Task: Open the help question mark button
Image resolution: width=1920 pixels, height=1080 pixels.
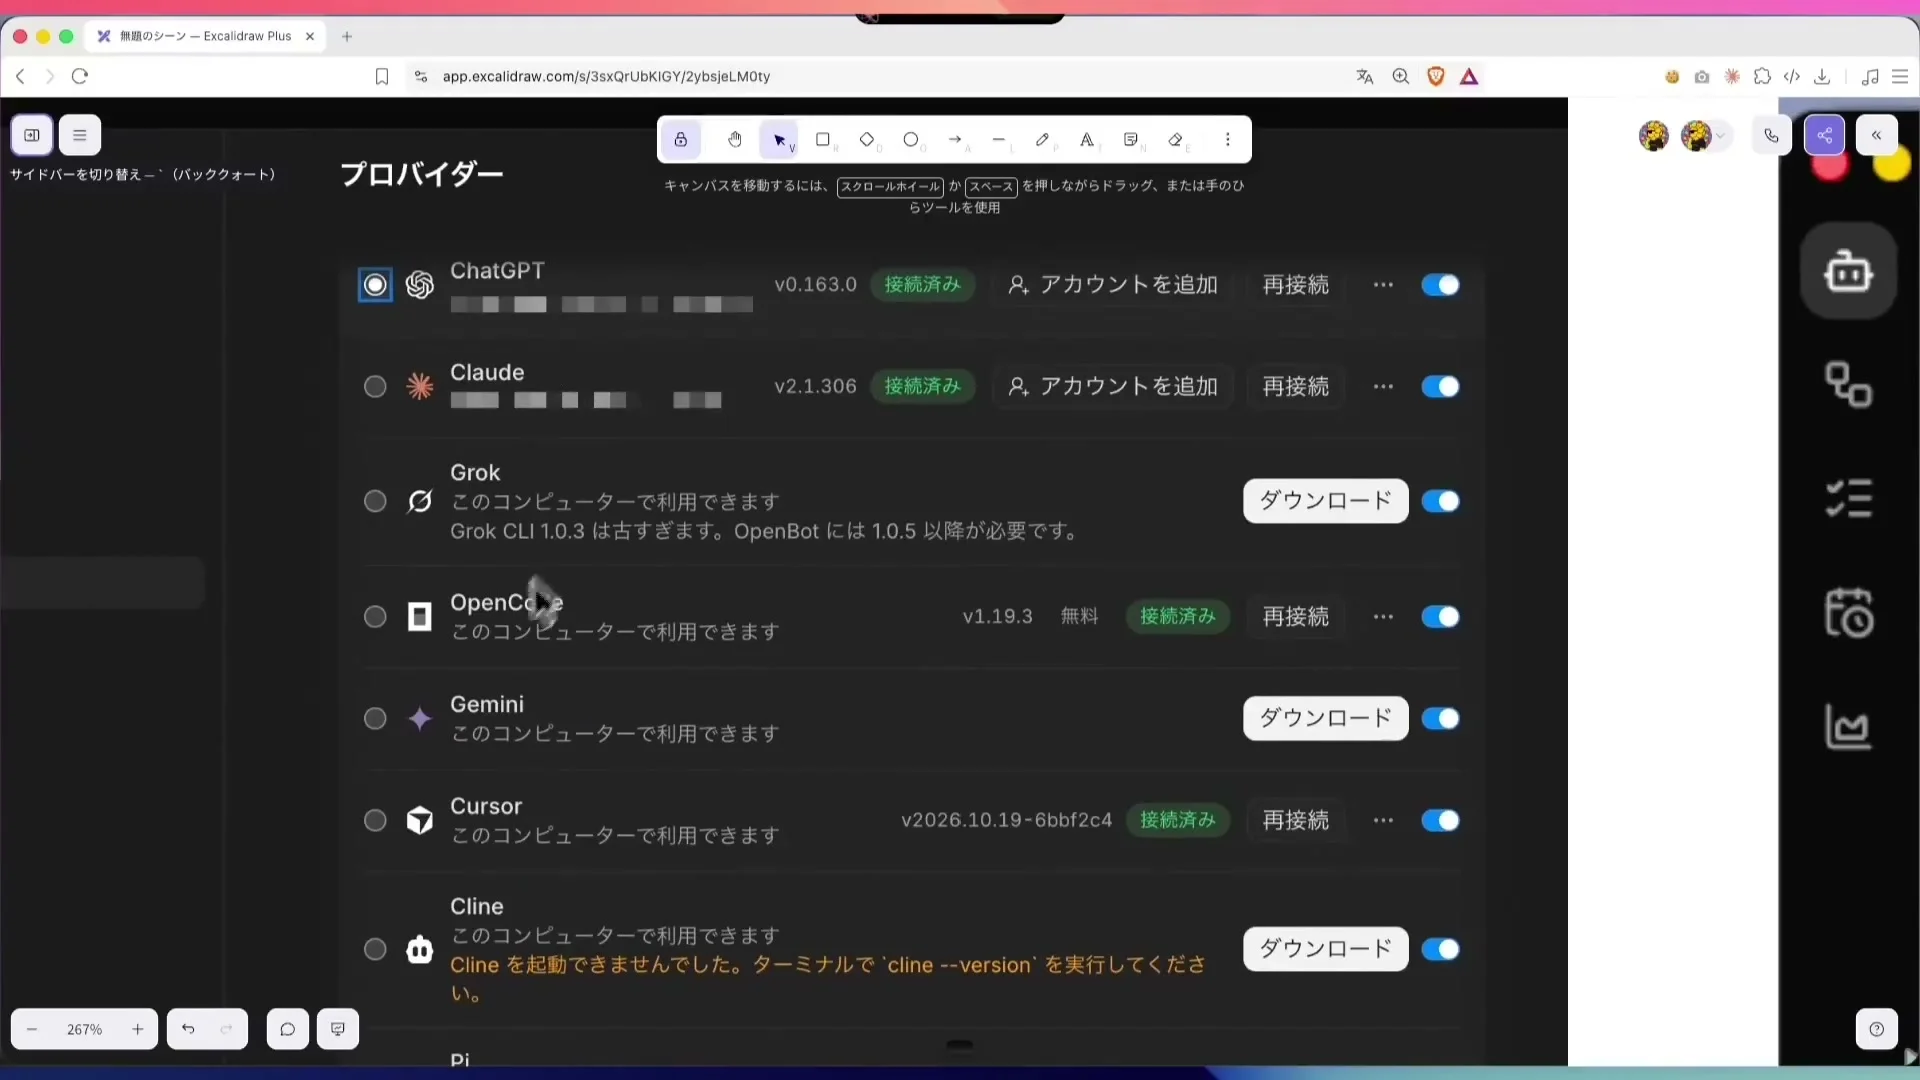Action: point(1877,1029)
